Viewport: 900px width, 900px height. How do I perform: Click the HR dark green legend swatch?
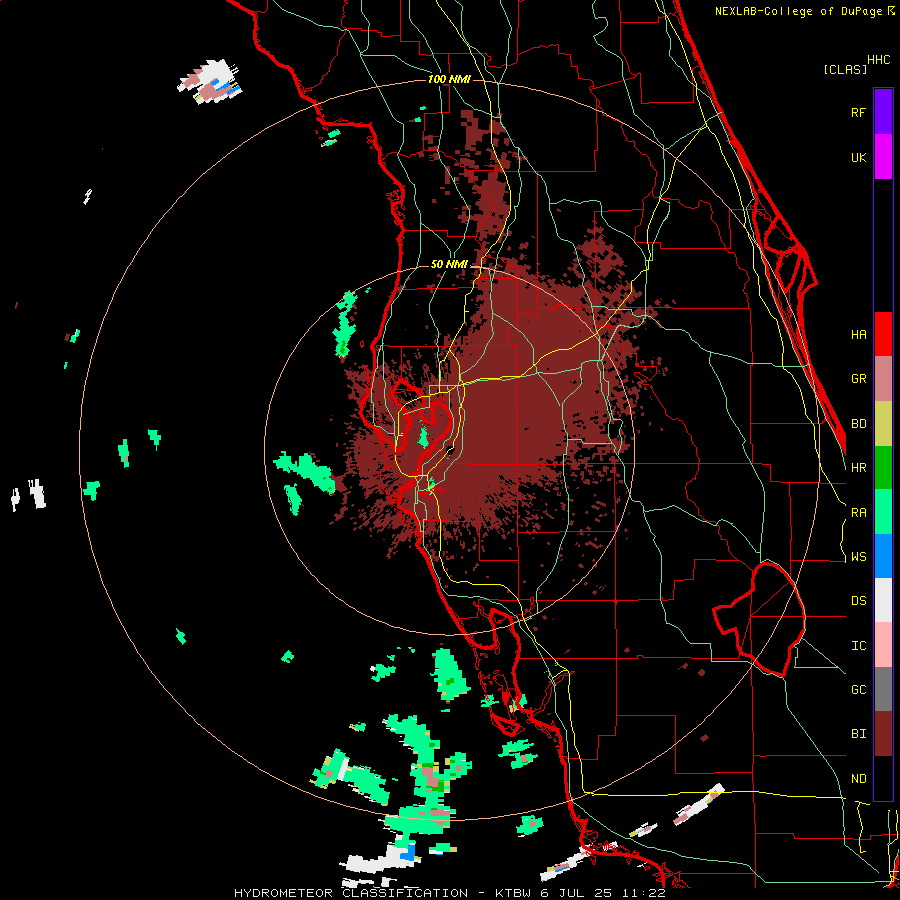(x=883, y=467)
